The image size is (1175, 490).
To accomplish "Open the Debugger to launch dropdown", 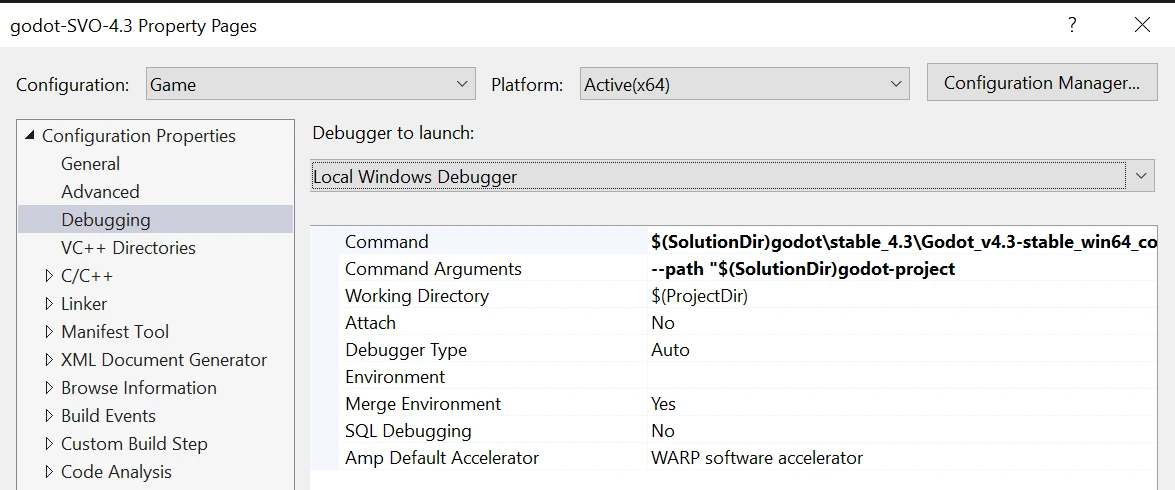I will click(x=732, y=177).
